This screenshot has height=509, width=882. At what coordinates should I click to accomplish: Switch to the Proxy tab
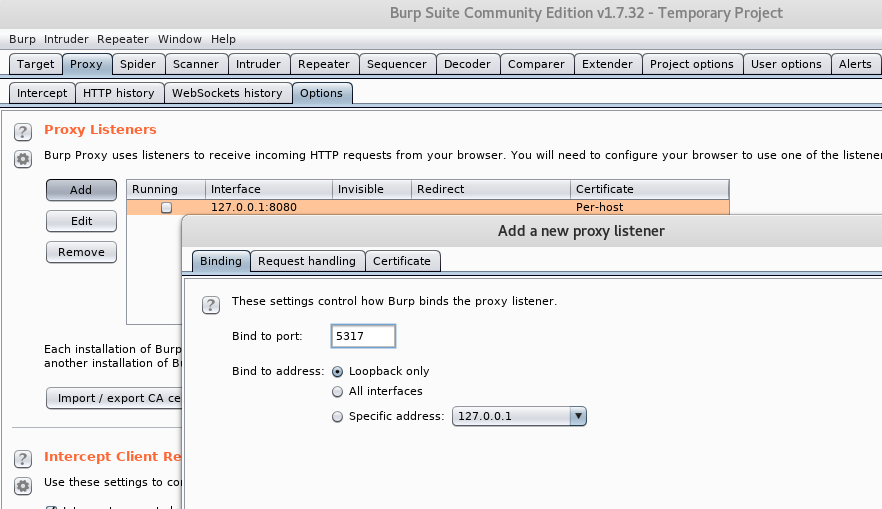[x=87, y=64]
